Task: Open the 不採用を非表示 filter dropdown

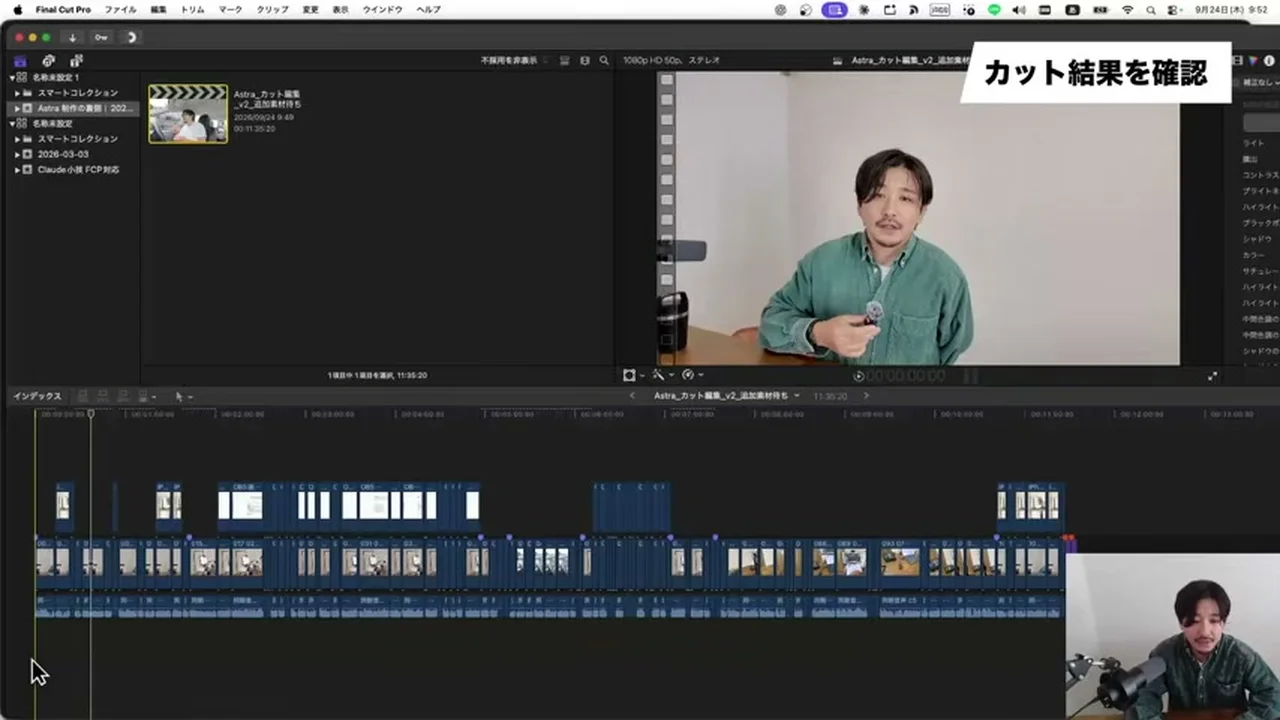Action: [512, 60]
